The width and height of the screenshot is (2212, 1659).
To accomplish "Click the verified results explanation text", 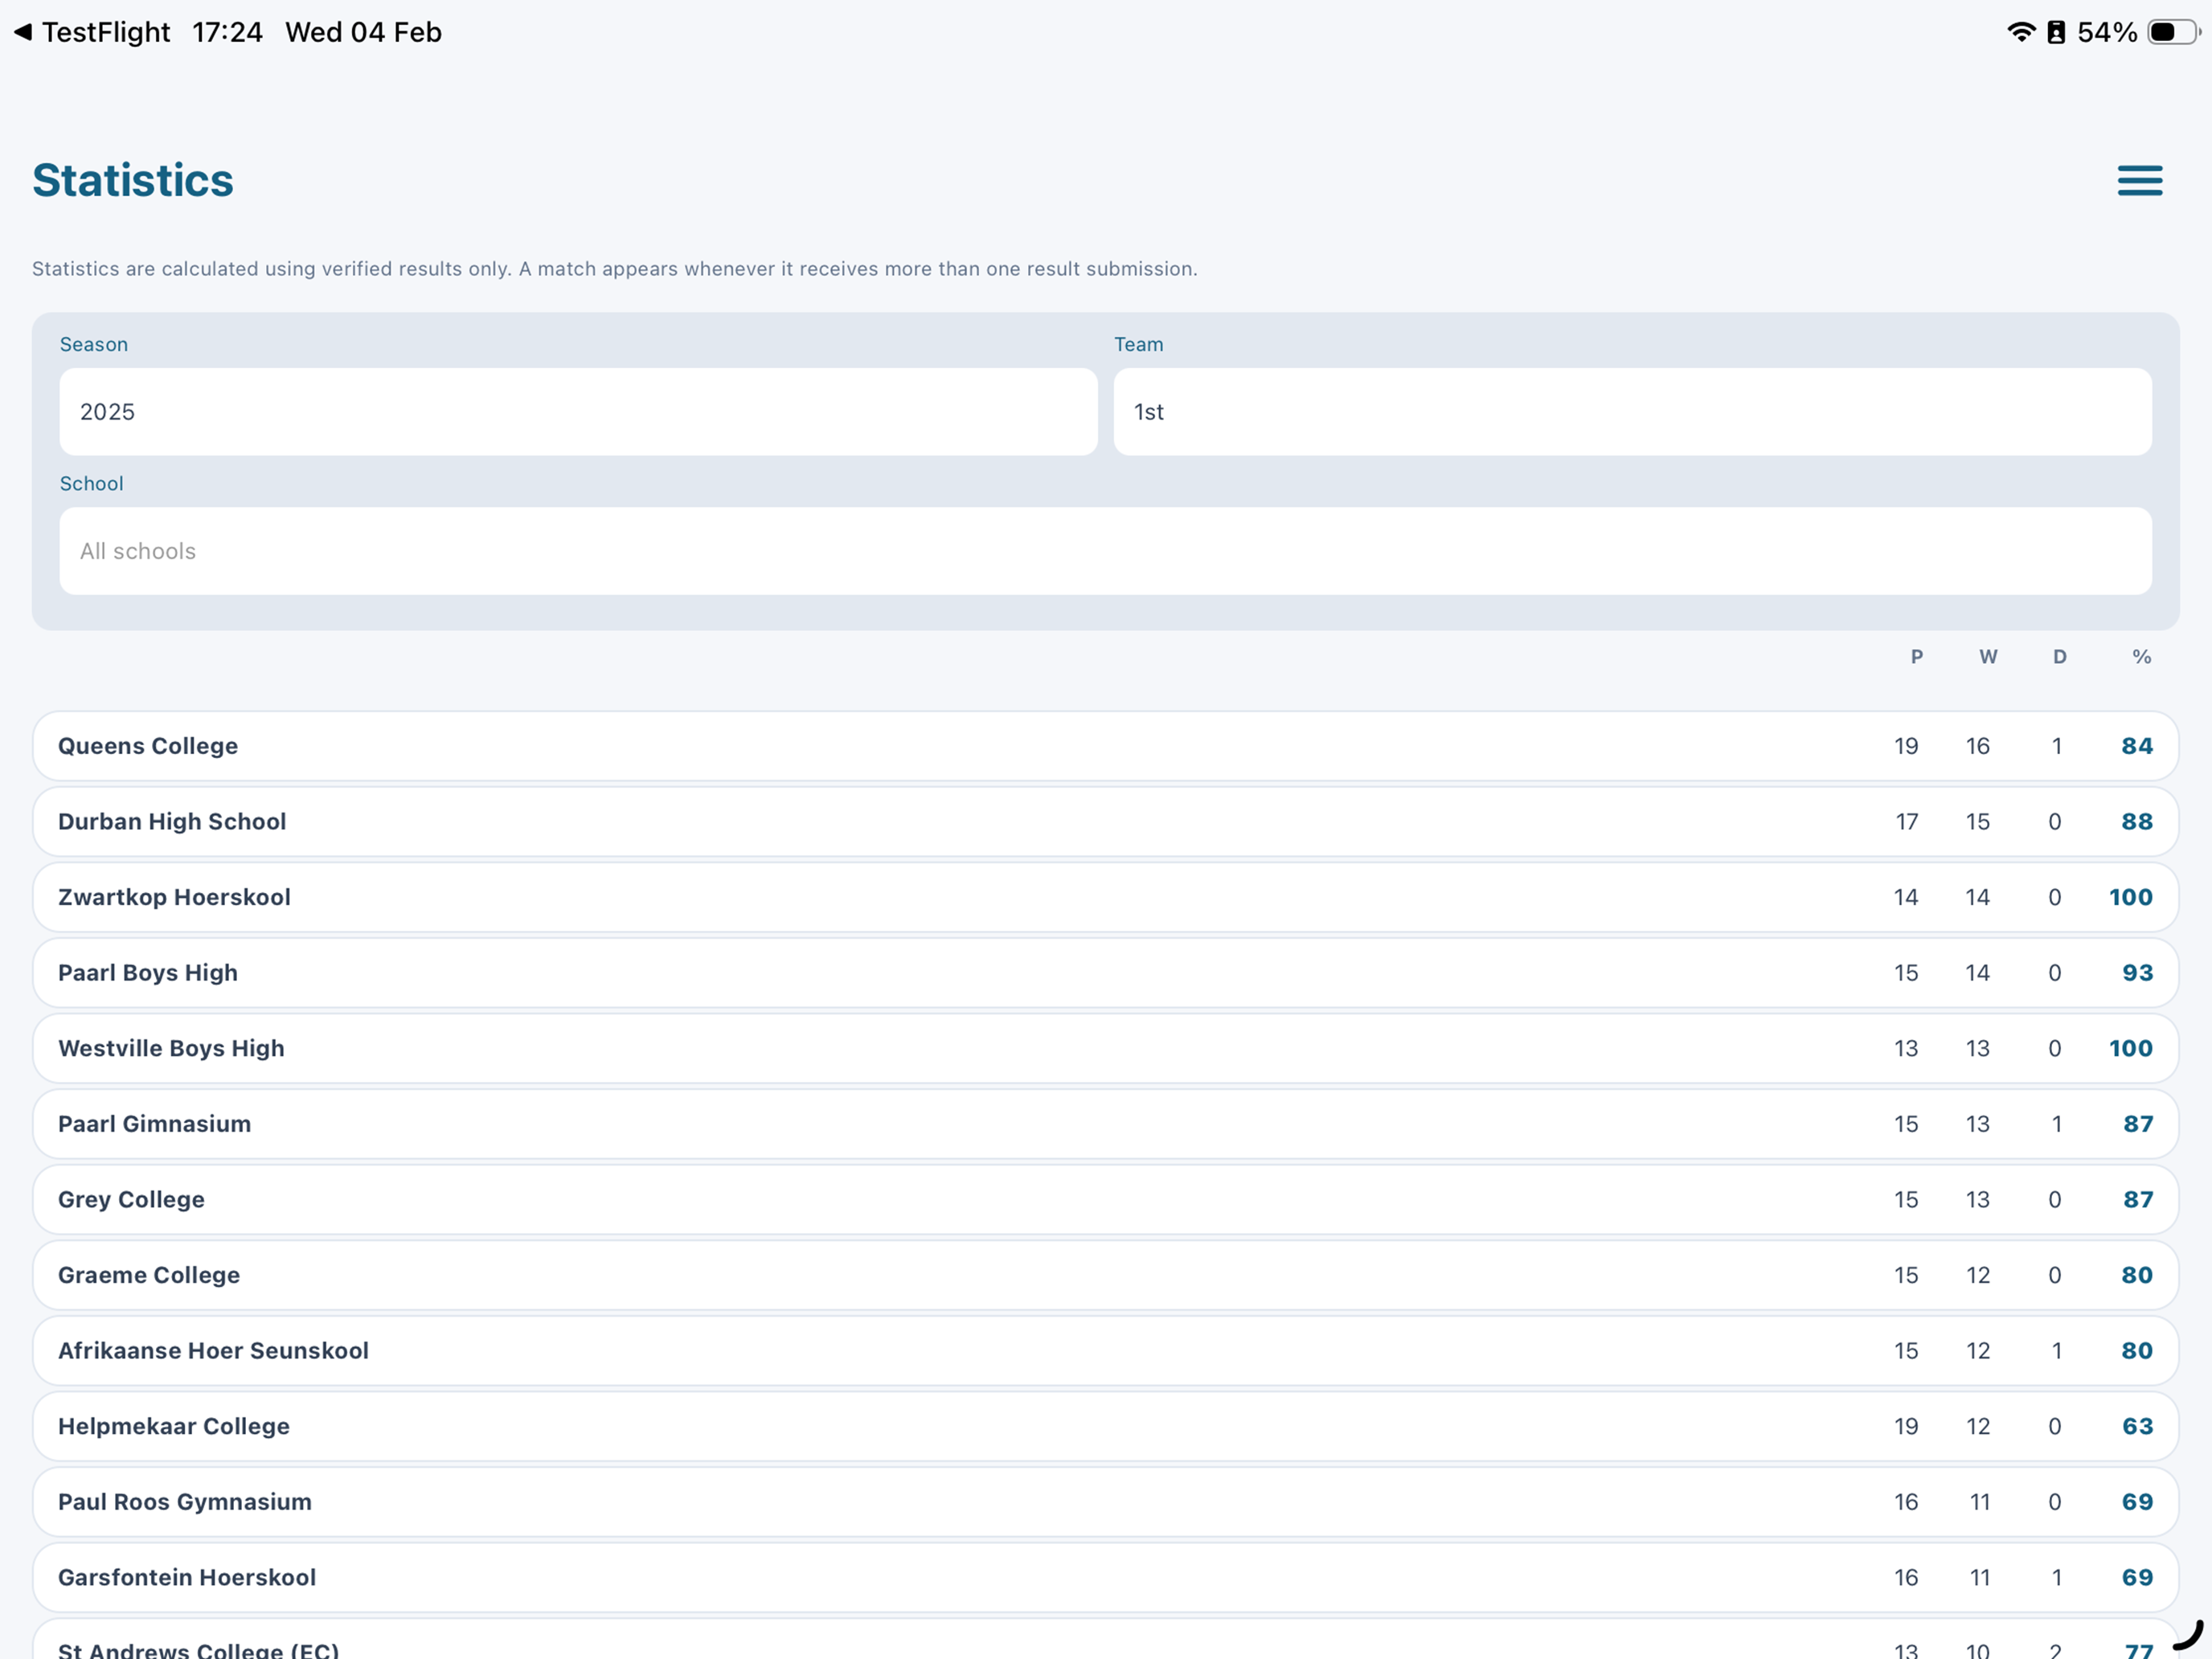I will click(x=614, y=269).
